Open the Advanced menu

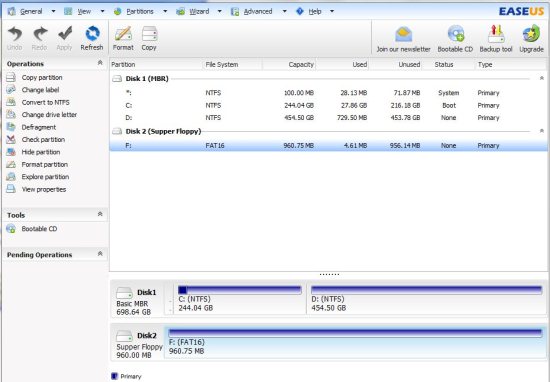[258, 12]
